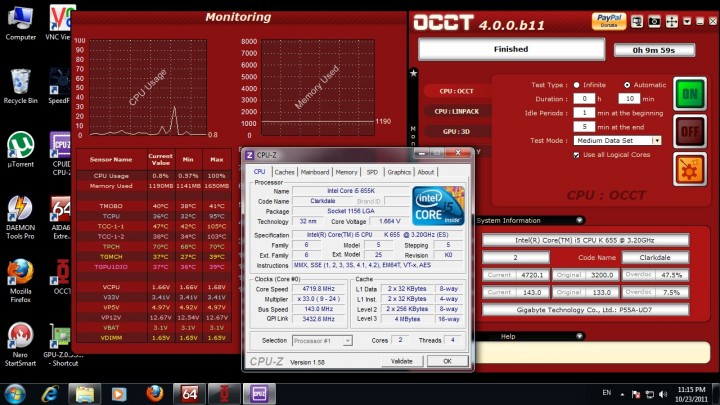Click the OCCT title bar dropdown arrow

pos(687,21)
